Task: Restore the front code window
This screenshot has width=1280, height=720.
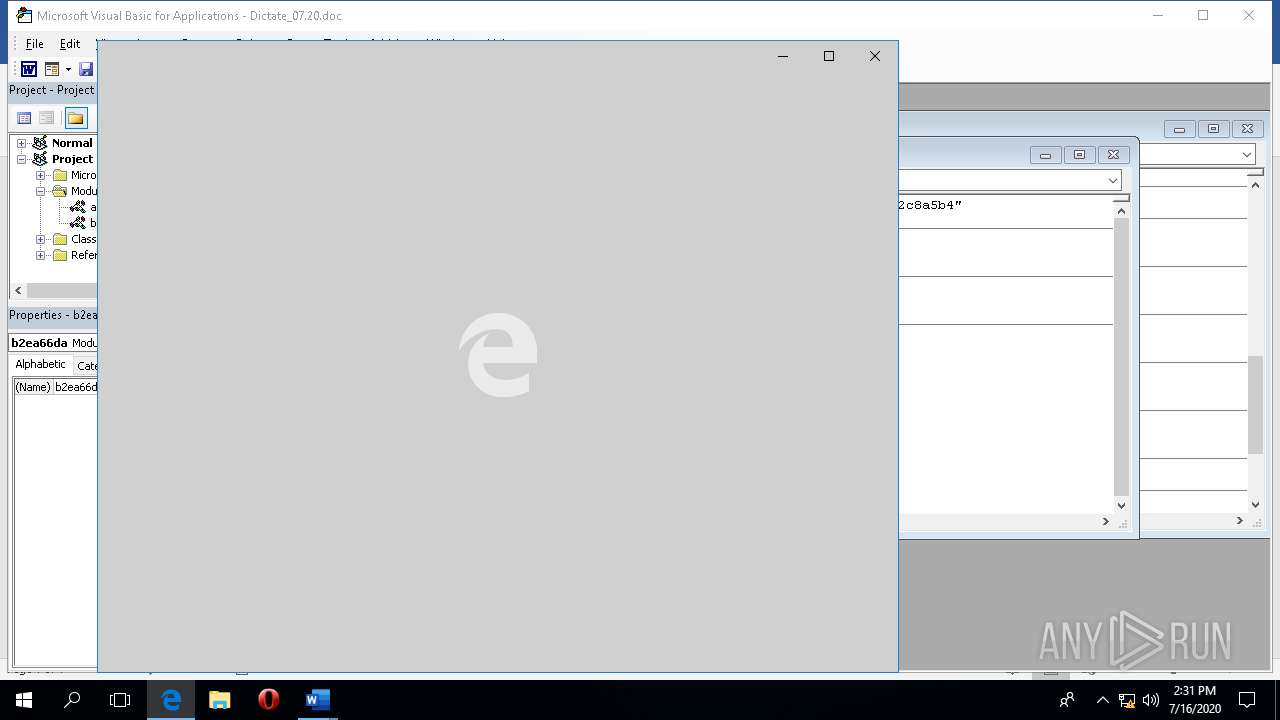Action: [1079, 155]
